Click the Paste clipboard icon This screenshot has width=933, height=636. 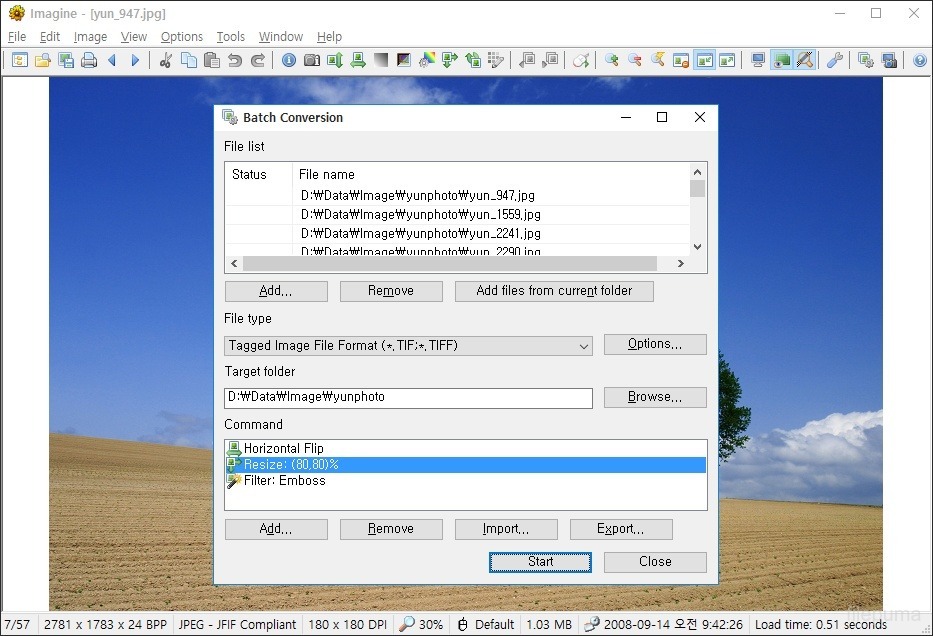pyautogui.click(x=211, y=60)
